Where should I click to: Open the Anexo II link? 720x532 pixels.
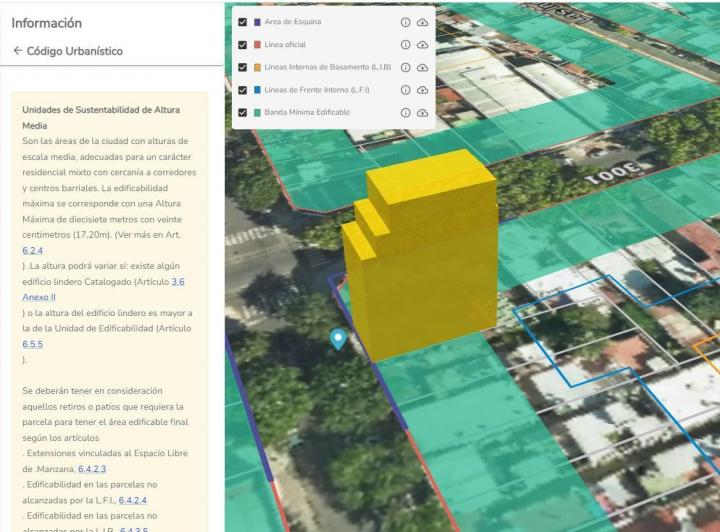point(39,297)
